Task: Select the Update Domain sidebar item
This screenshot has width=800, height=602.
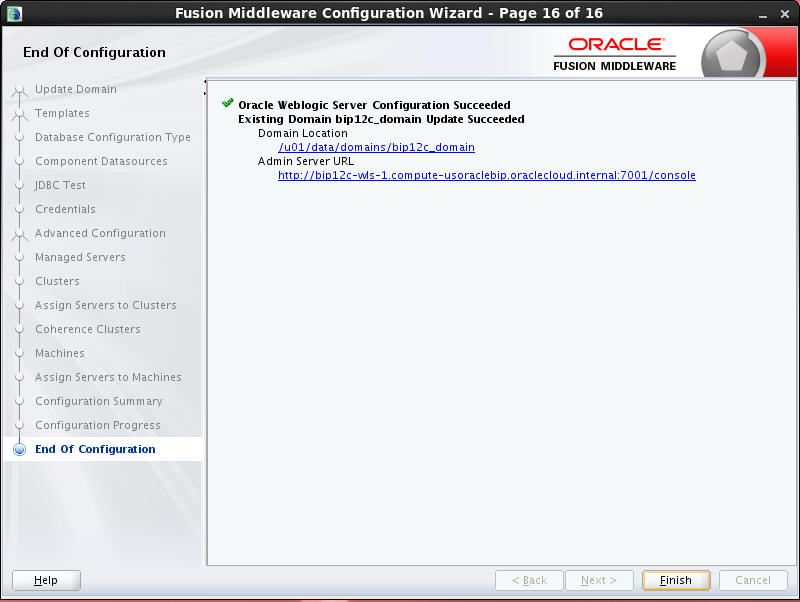Action: (78, 89)
